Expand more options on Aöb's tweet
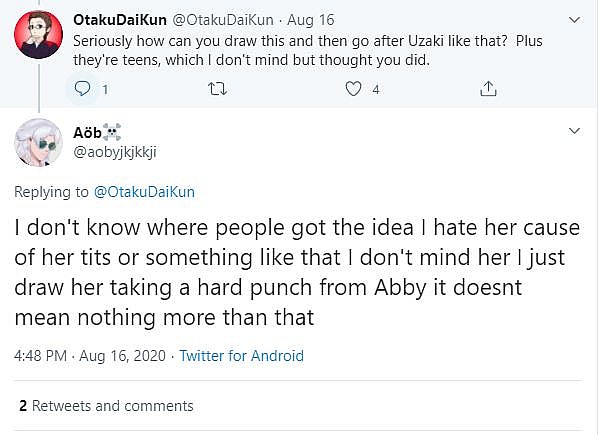 (x=574, y=131)
